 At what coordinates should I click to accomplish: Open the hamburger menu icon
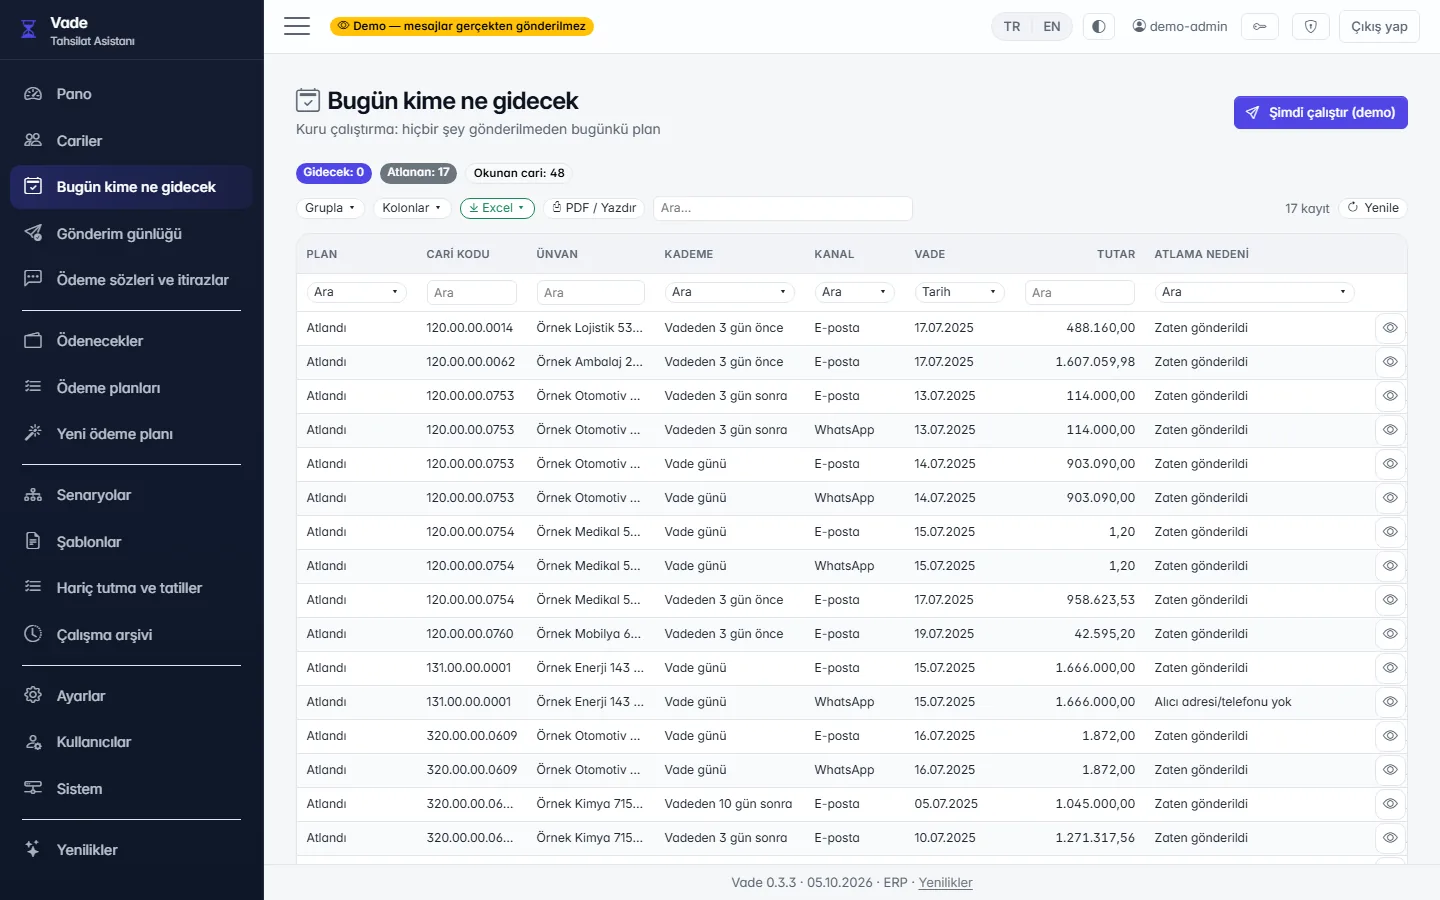tap(297, 26)
